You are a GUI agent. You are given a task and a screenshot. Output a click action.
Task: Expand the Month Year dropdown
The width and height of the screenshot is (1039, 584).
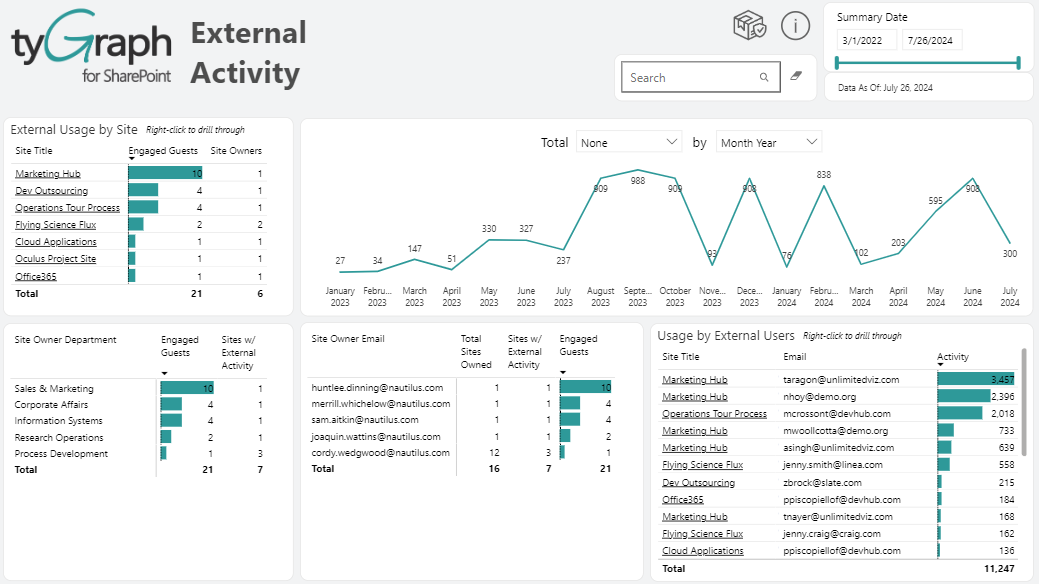(x=769, y=143)
